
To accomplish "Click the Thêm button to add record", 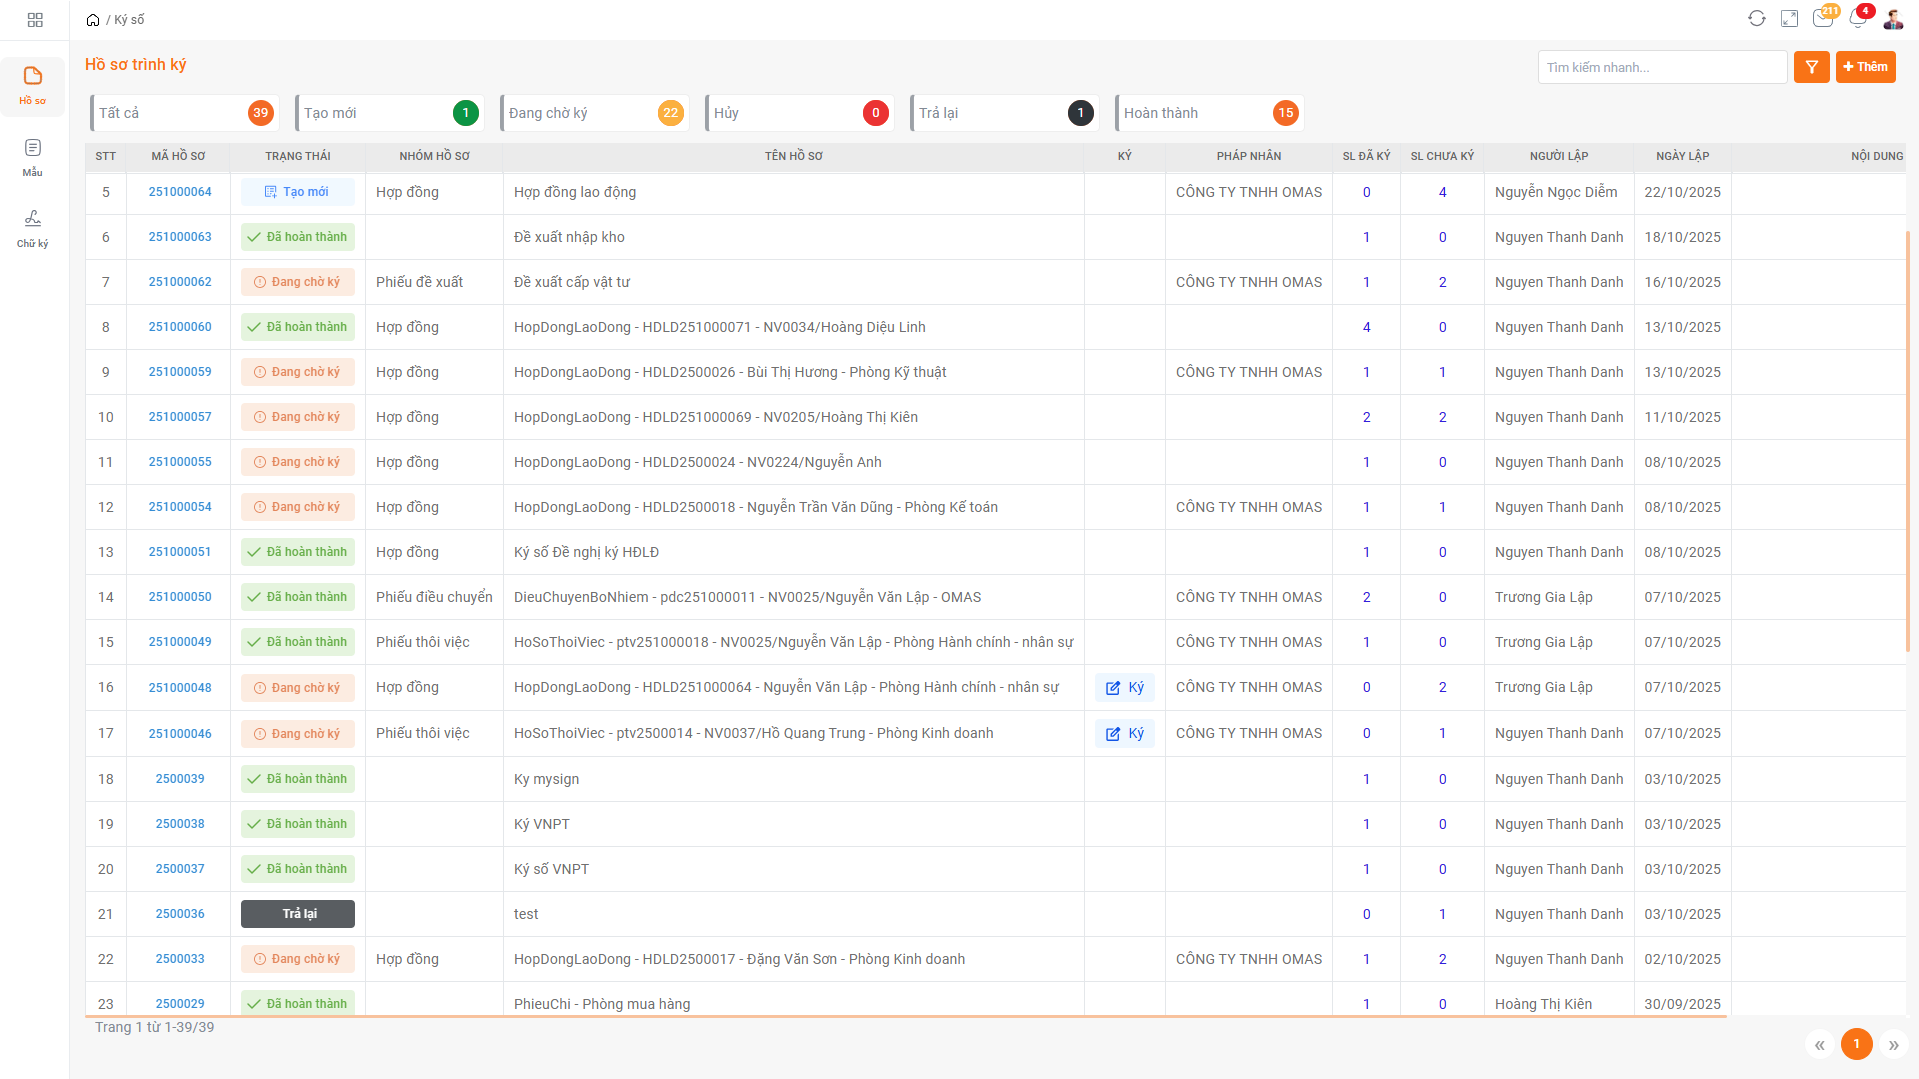I will [x=1865, y=67].
